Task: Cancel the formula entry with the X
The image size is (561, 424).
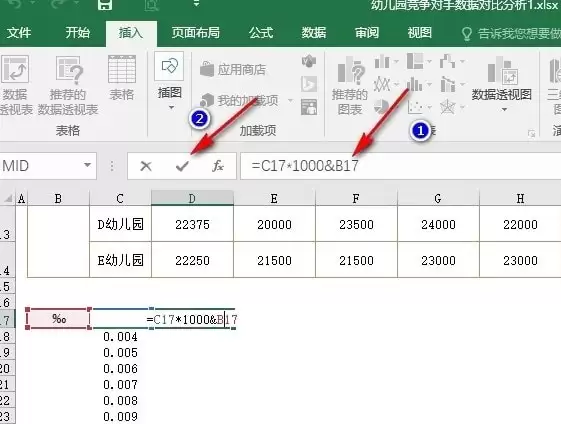Action: coord(146,166)
